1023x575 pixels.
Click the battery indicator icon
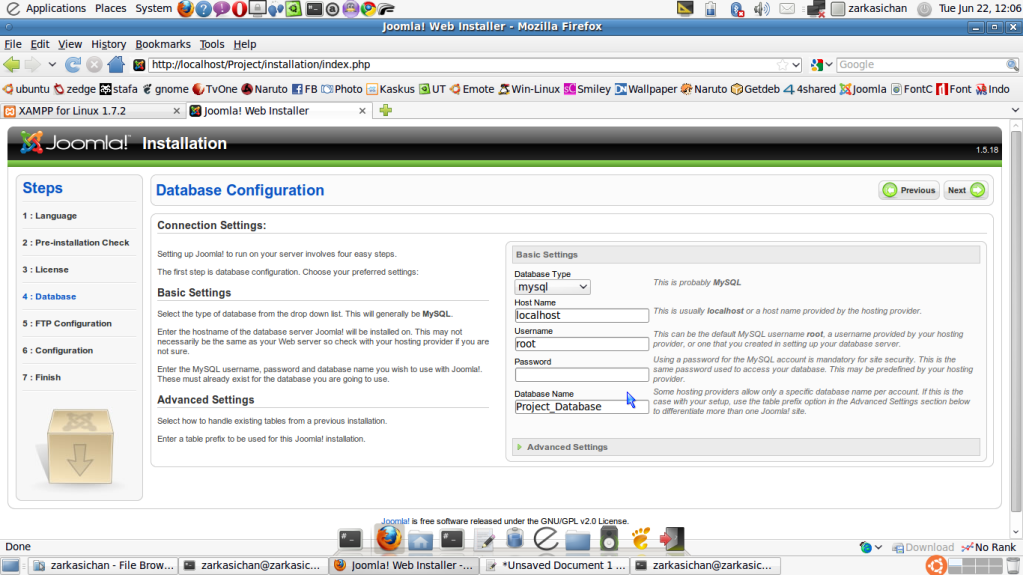(710, 8)
